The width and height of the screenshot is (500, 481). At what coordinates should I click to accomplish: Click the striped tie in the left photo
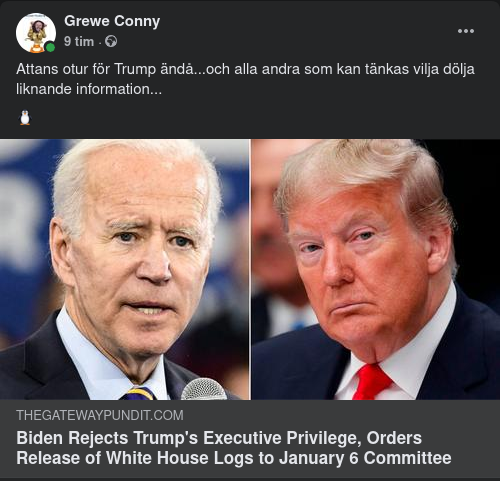point(139,393)
